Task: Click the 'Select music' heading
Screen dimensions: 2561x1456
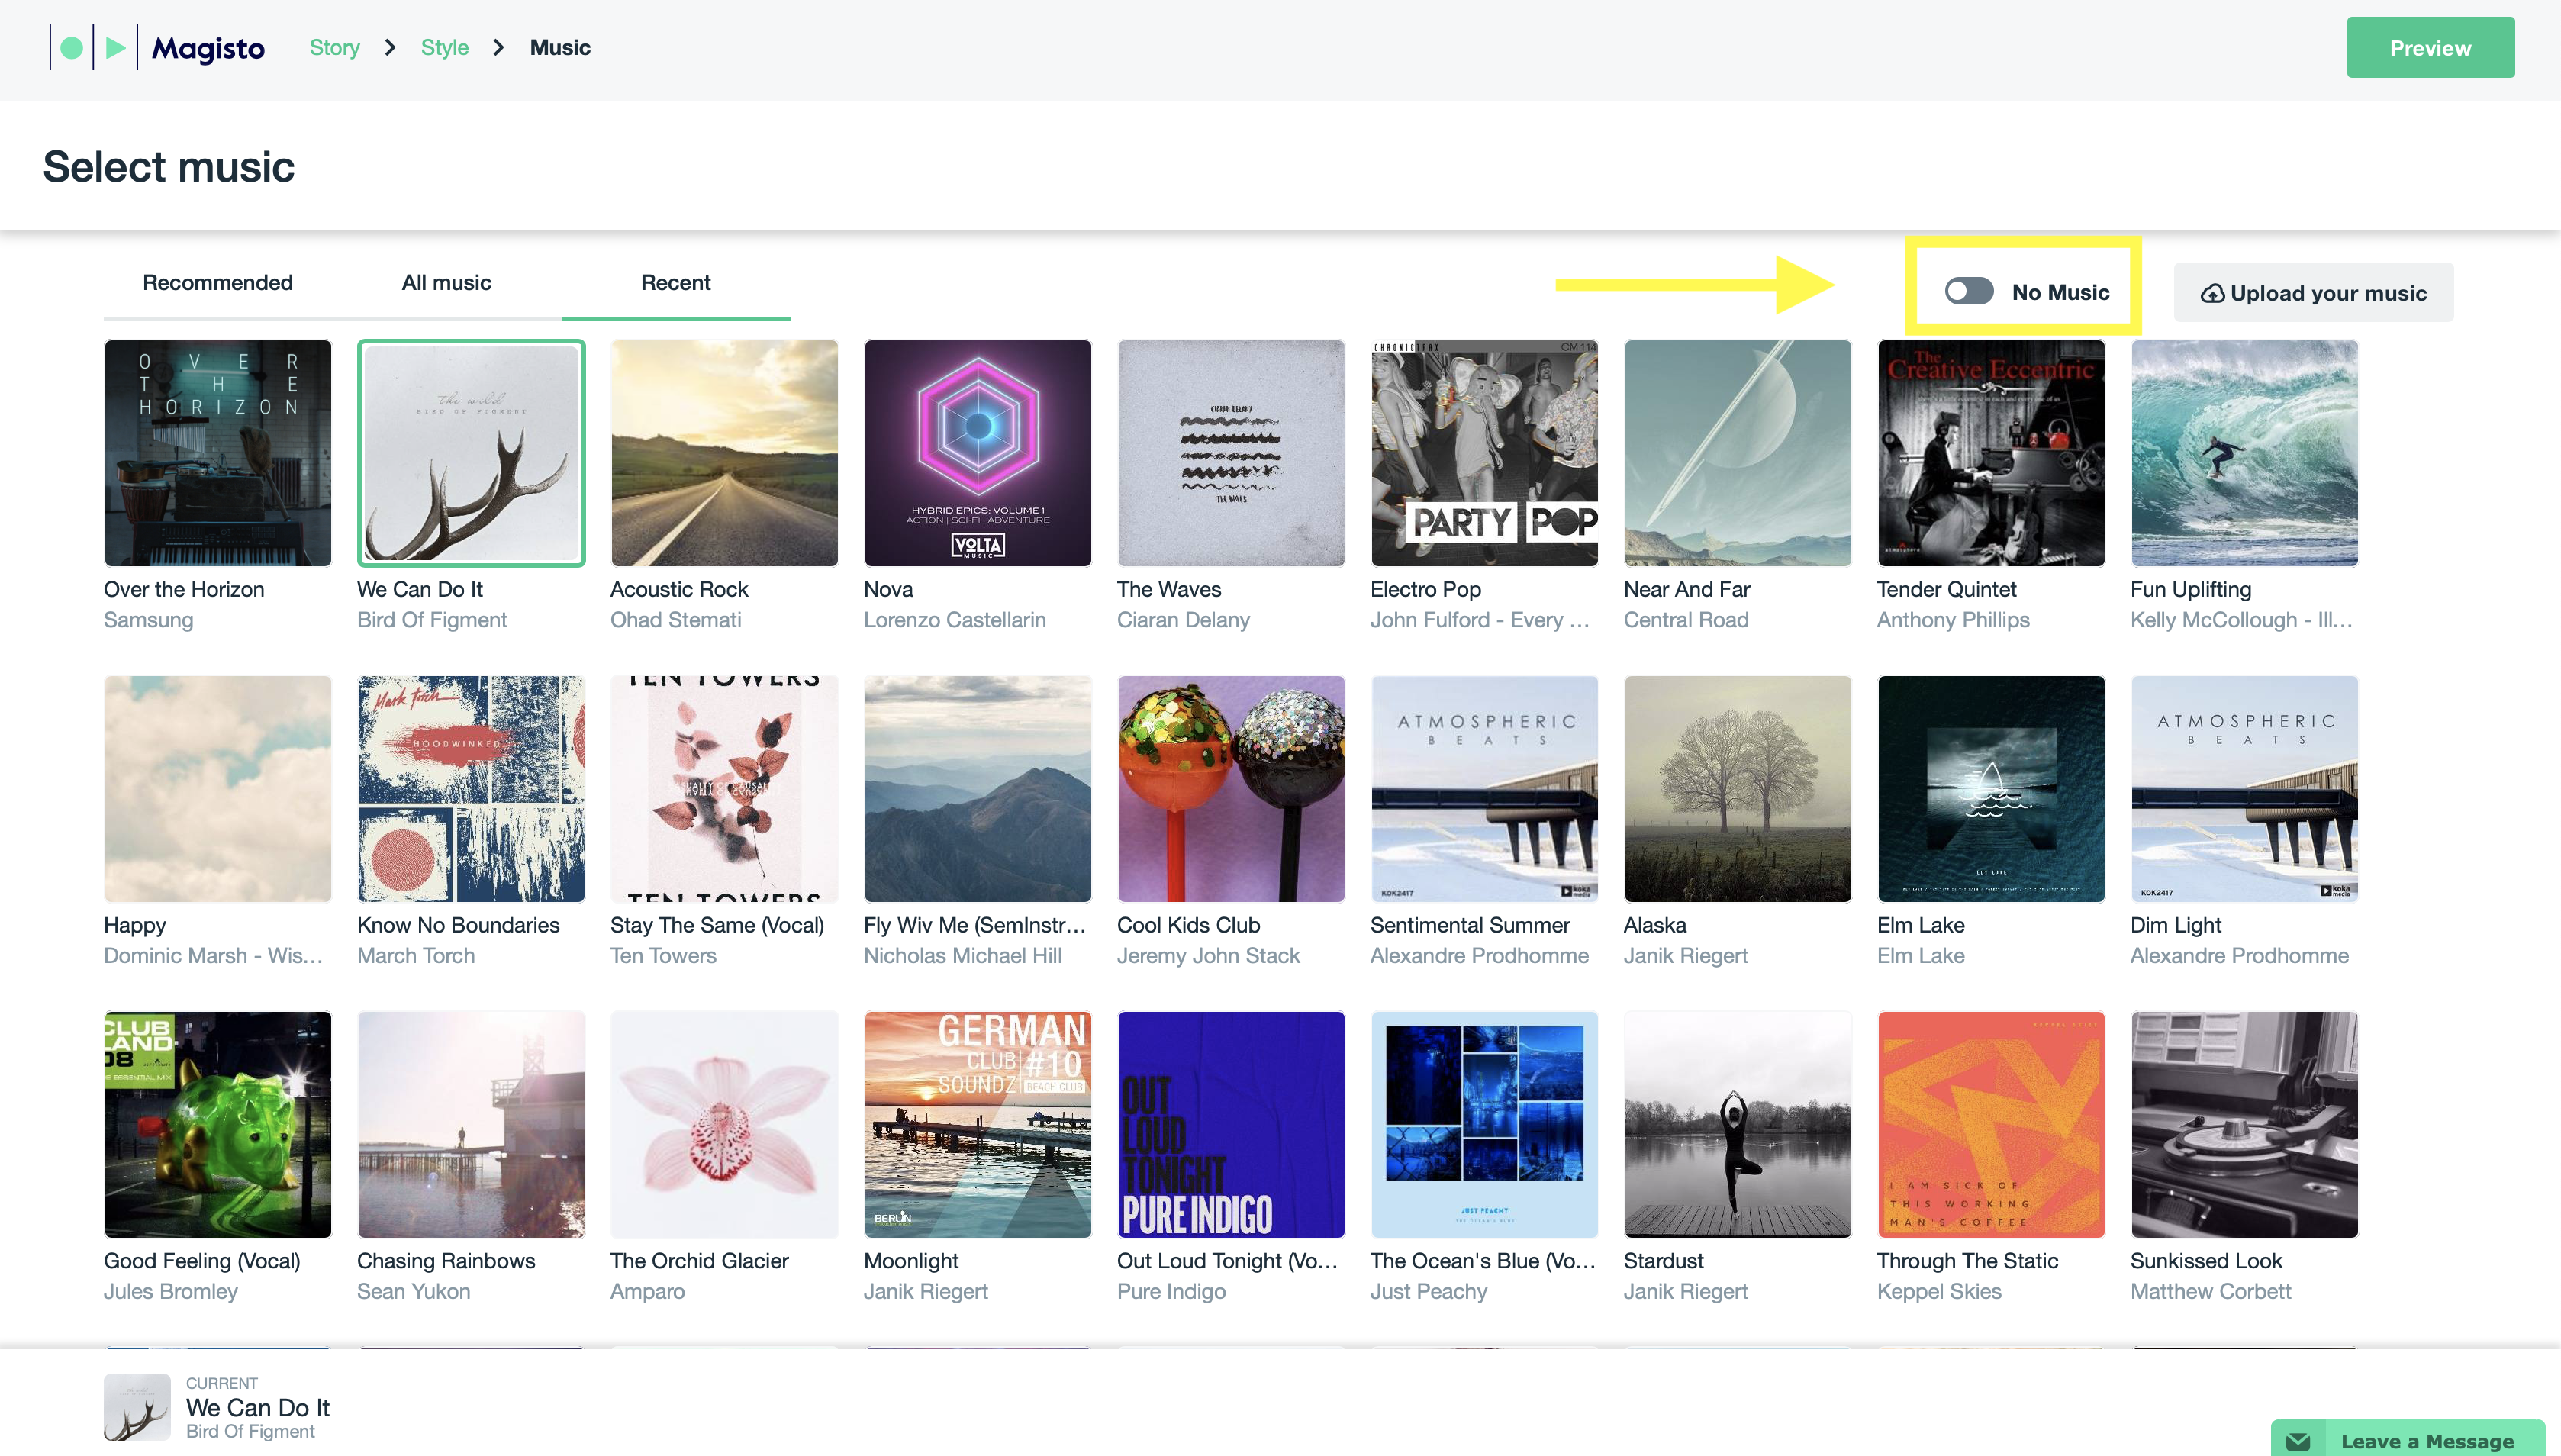Action: click(x=169, y=166)
